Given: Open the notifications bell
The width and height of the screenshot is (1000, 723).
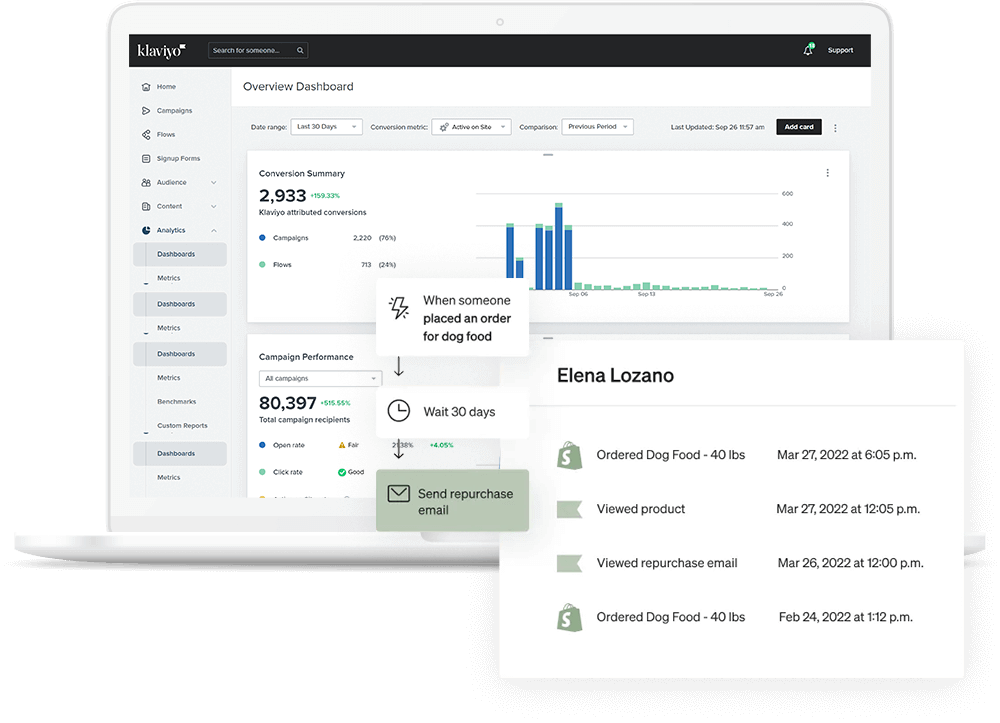Looking at the screenshot, I should tap(808, 50).
